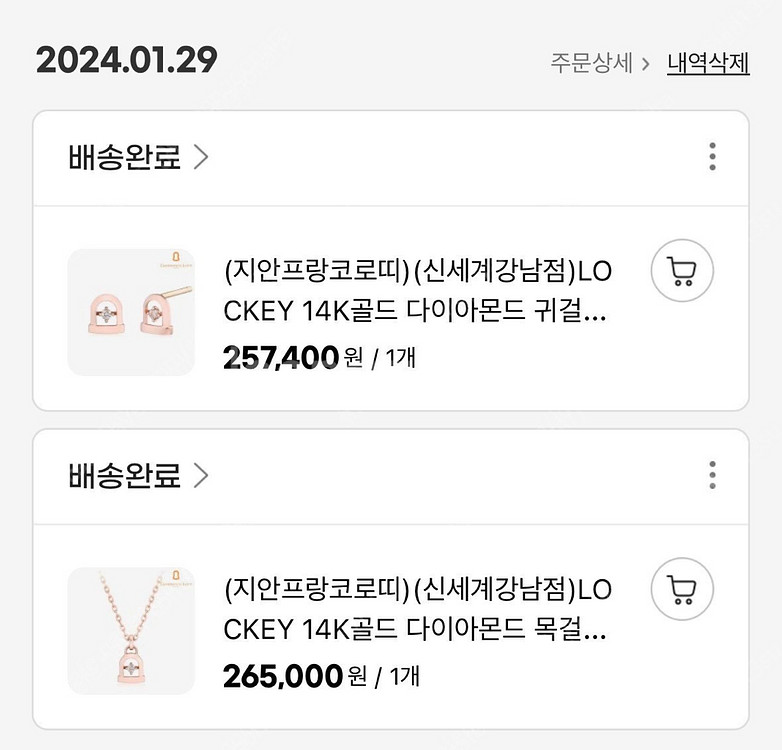The image size is (782, 750).
Task: Open the LOCKEY 14K골드 다이아몬드 목걸이 product title
Action: click(416, 609)
